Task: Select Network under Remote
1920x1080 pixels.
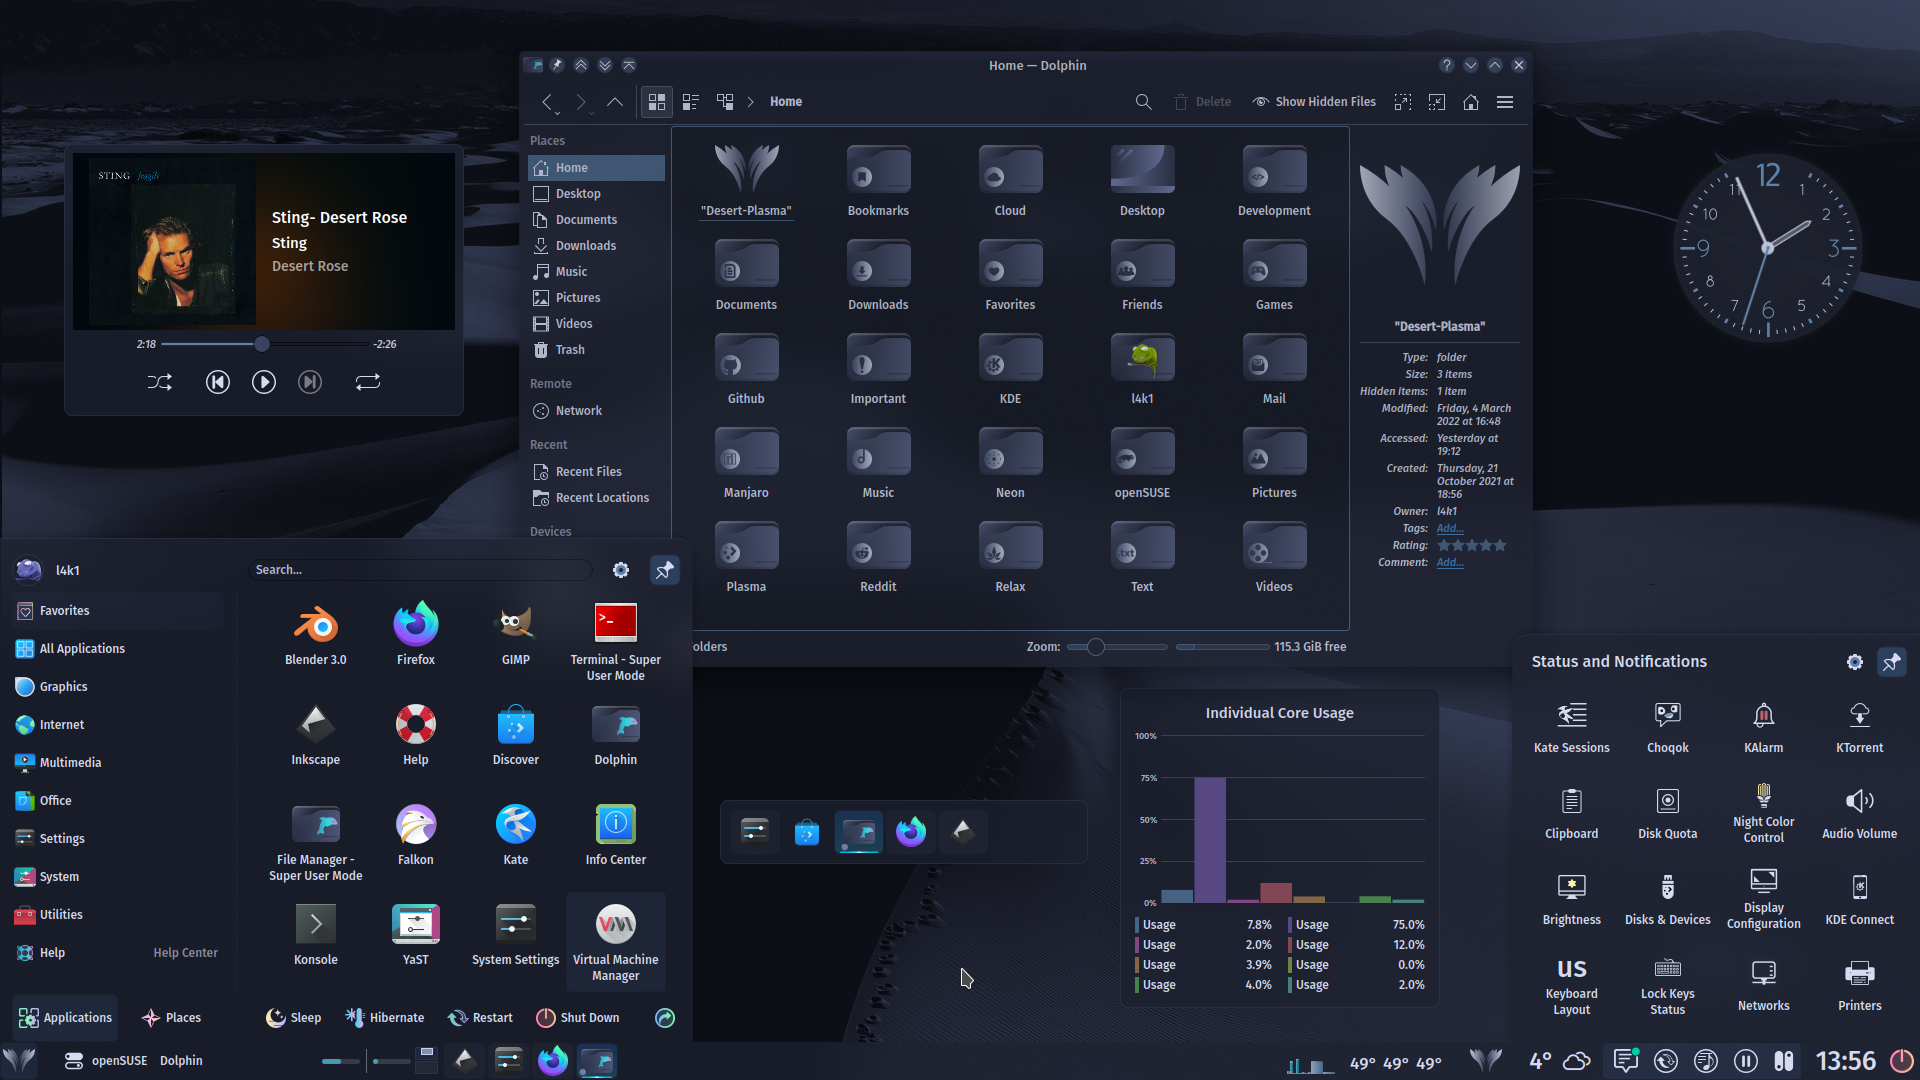Action: [x=596, y=411]
